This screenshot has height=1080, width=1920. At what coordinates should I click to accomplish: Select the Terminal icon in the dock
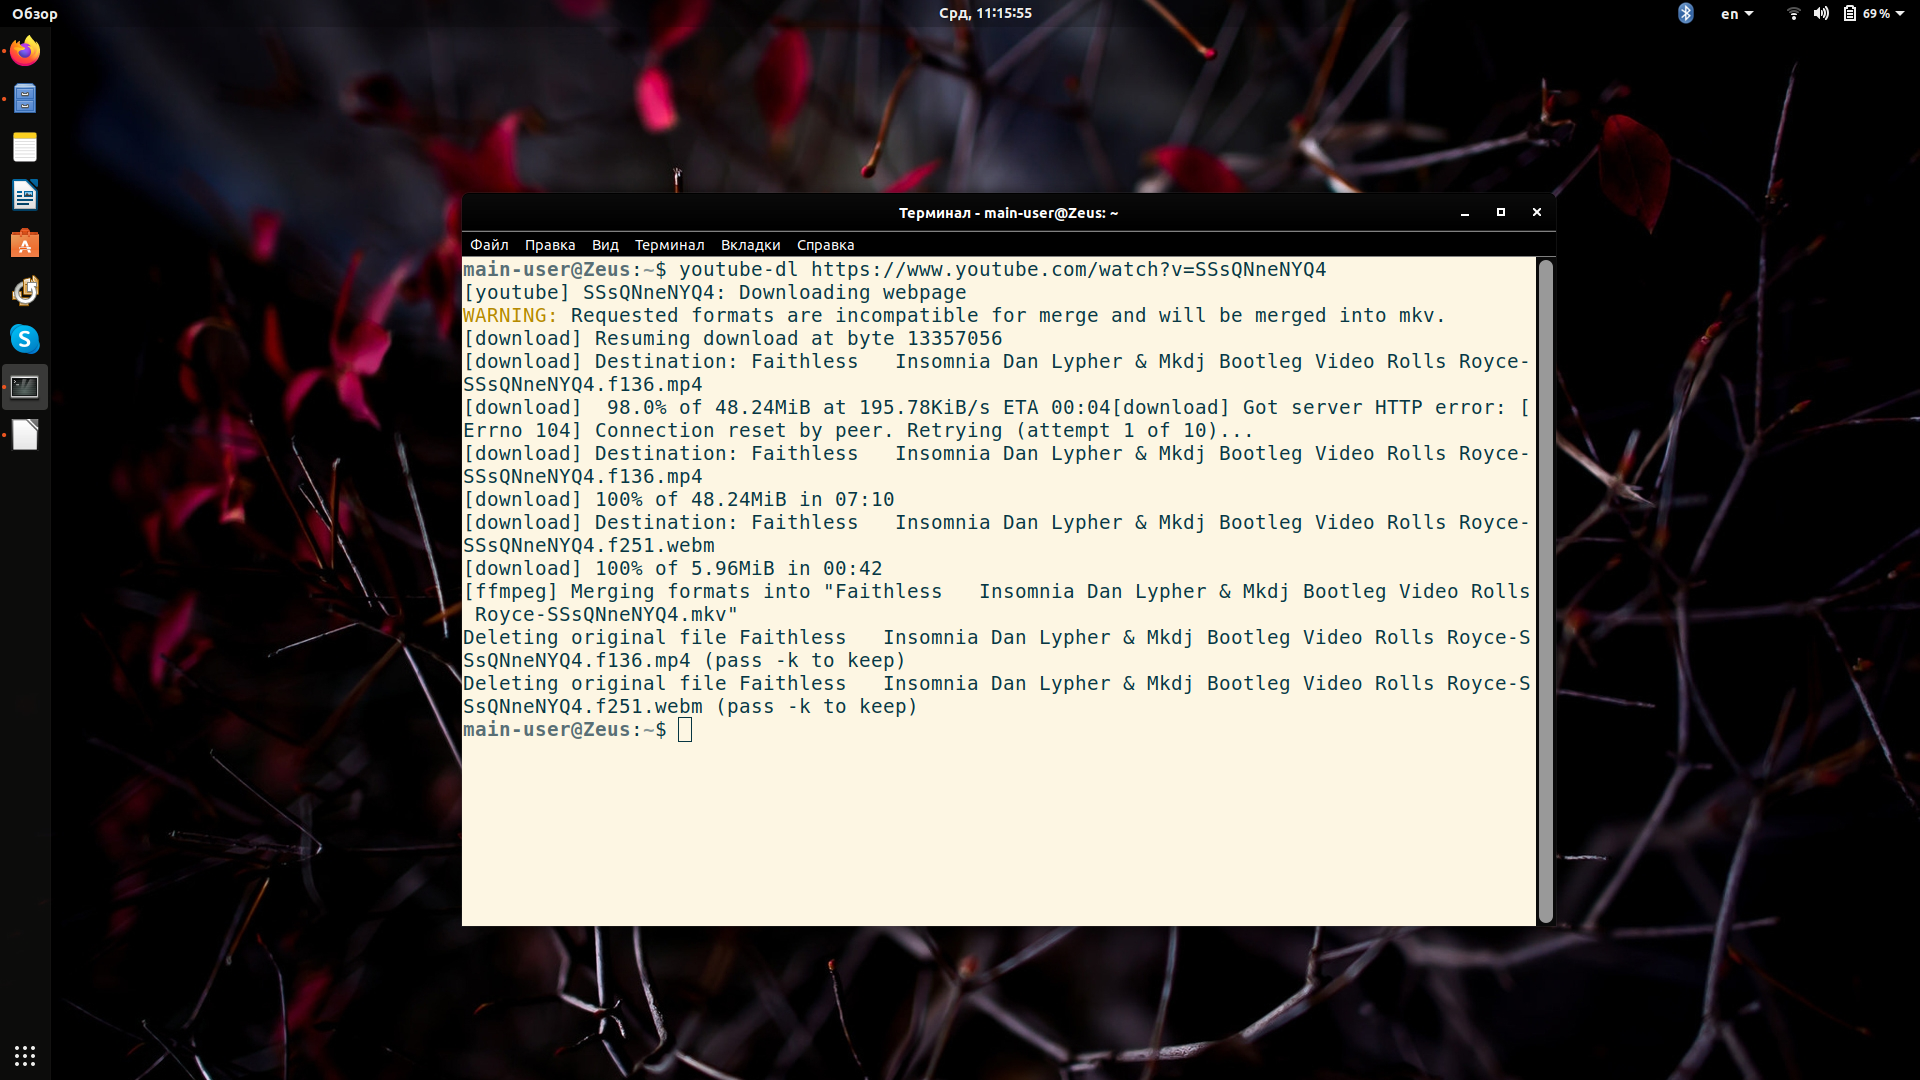click(x=25, y=387)
